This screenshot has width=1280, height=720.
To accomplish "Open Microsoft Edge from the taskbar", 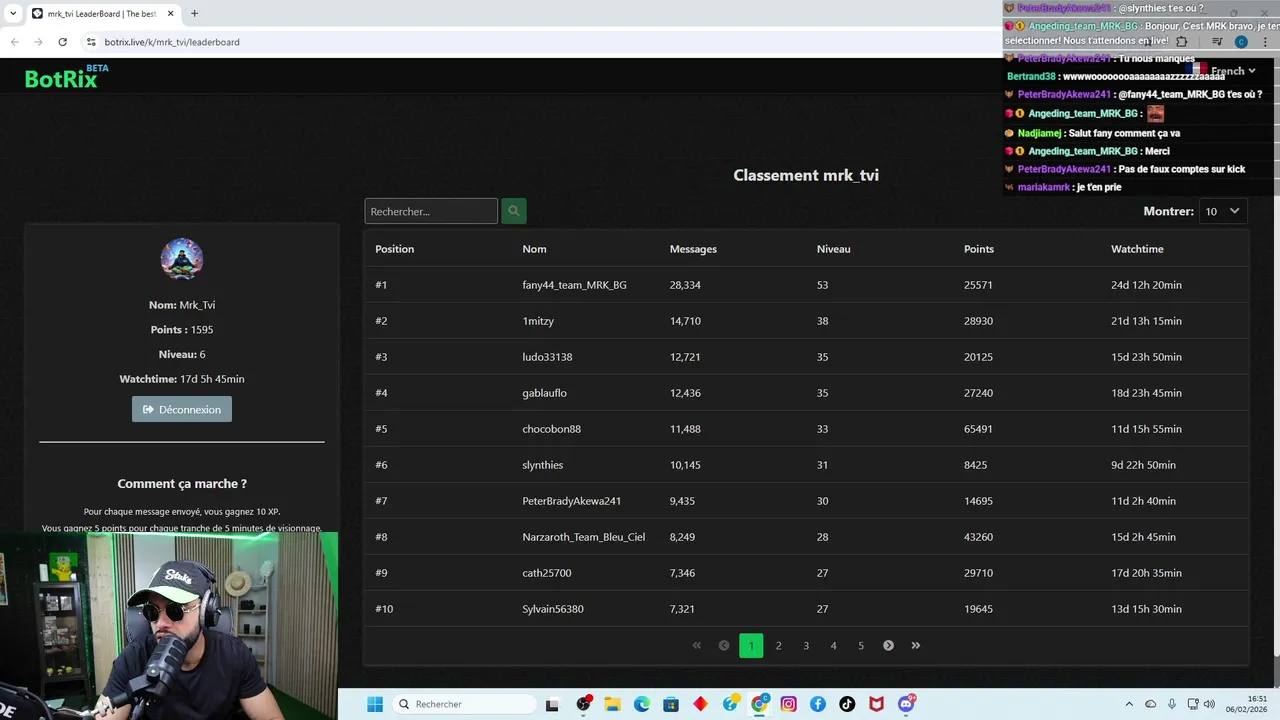I will (x=642, y=704).
